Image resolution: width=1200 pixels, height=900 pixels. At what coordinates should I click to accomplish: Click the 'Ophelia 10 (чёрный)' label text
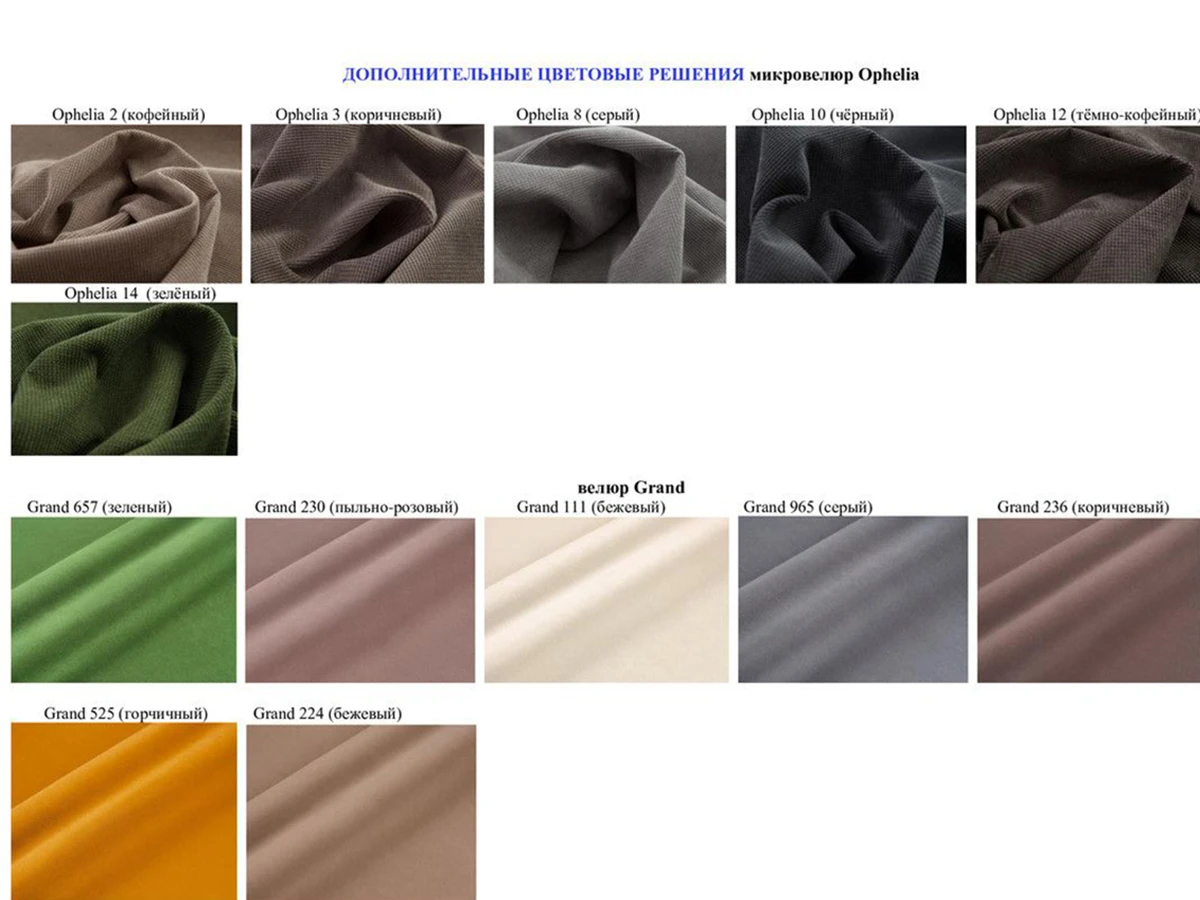[822, 115]
